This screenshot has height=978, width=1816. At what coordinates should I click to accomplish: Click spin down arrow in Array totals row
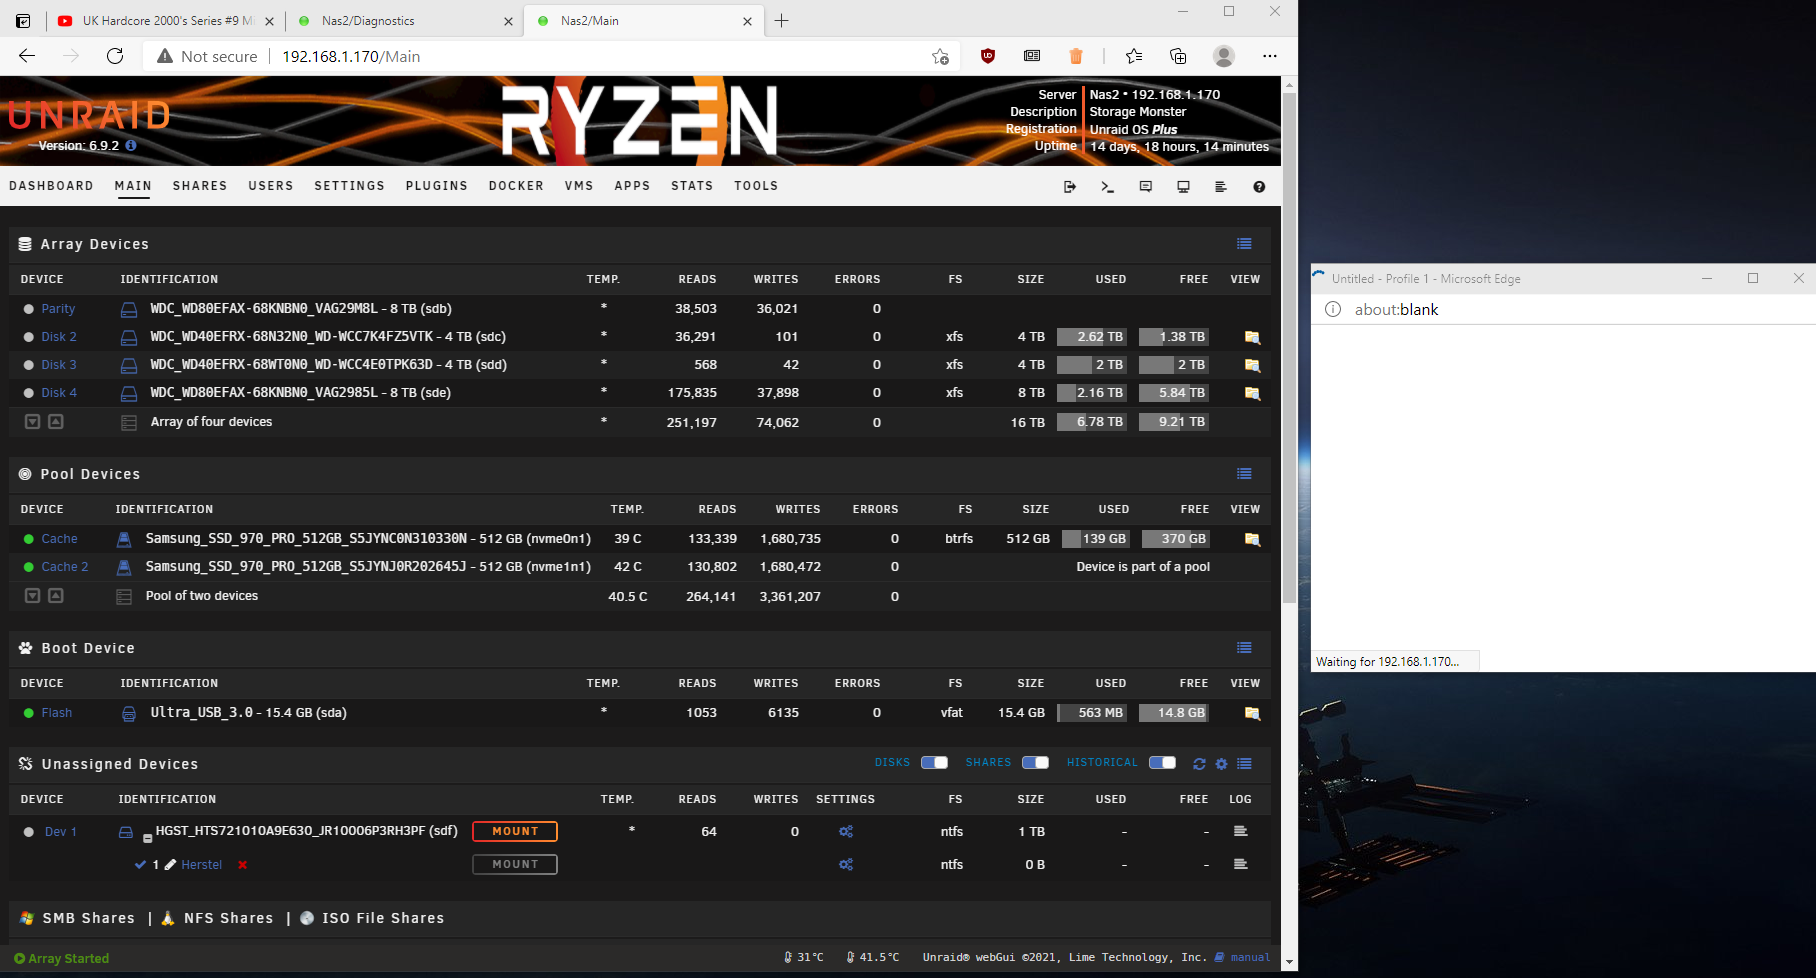[32, 422]
